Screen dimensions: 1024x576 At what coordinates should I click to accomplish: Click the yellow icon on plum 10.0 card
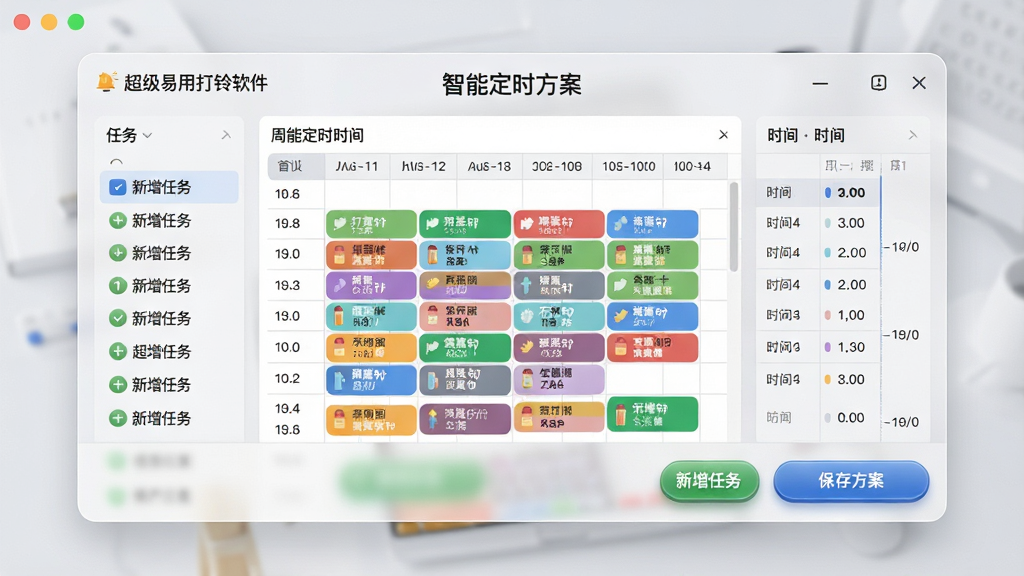pos(526,347)
